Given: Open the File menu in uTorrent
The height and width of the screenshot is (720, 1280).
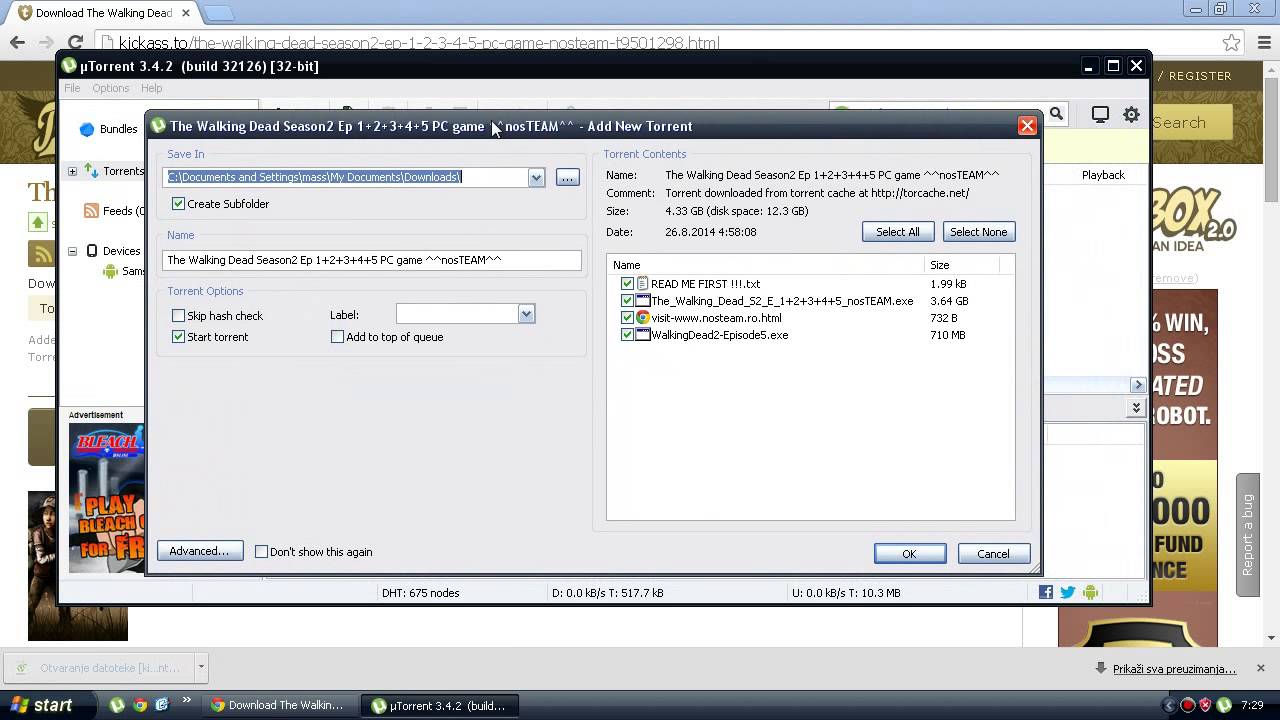Looking at the screenshot, I should pos(72,88).
